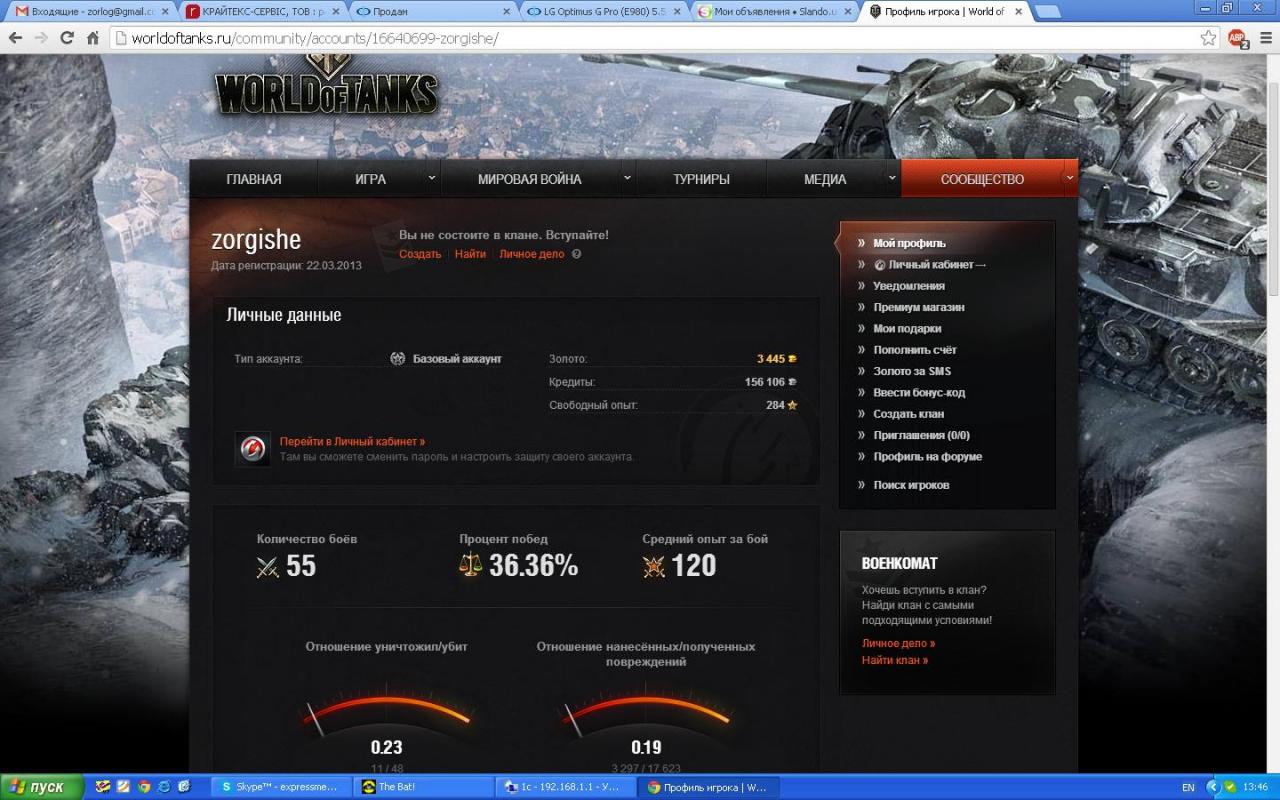Open the Chrome menu icon

coord(1264,38)
